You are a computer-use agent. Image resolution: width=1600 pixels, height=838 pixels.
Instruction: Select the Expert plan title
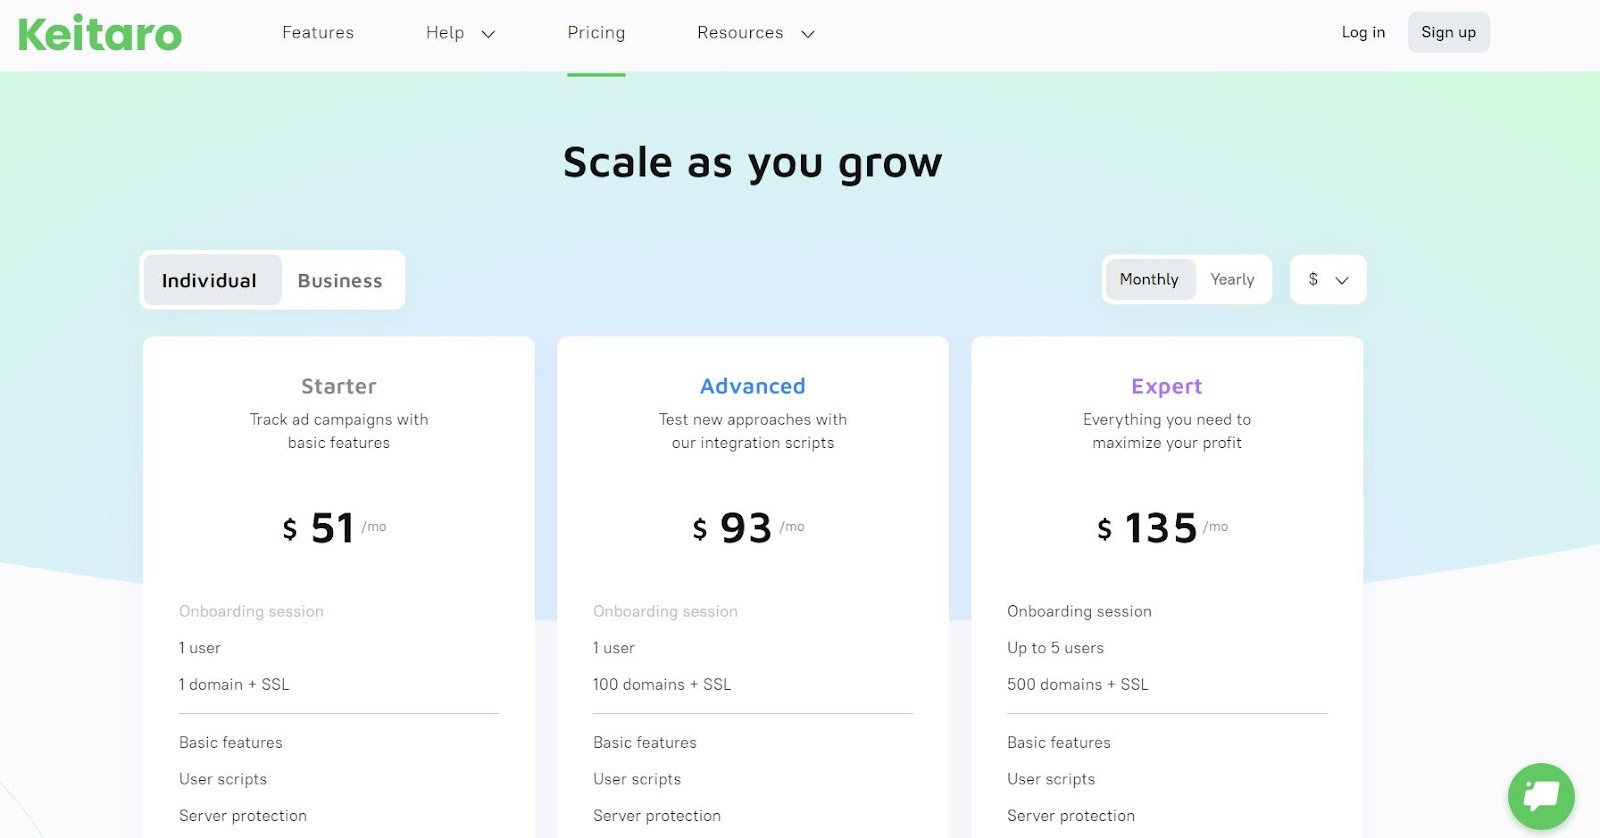pyautogui.click(x=1166, y=386)
